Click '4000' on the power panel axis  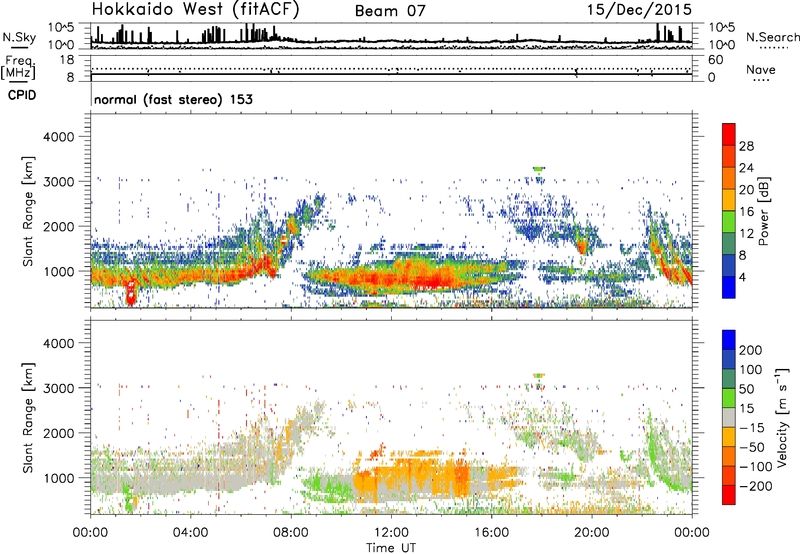tap(59, 137)
